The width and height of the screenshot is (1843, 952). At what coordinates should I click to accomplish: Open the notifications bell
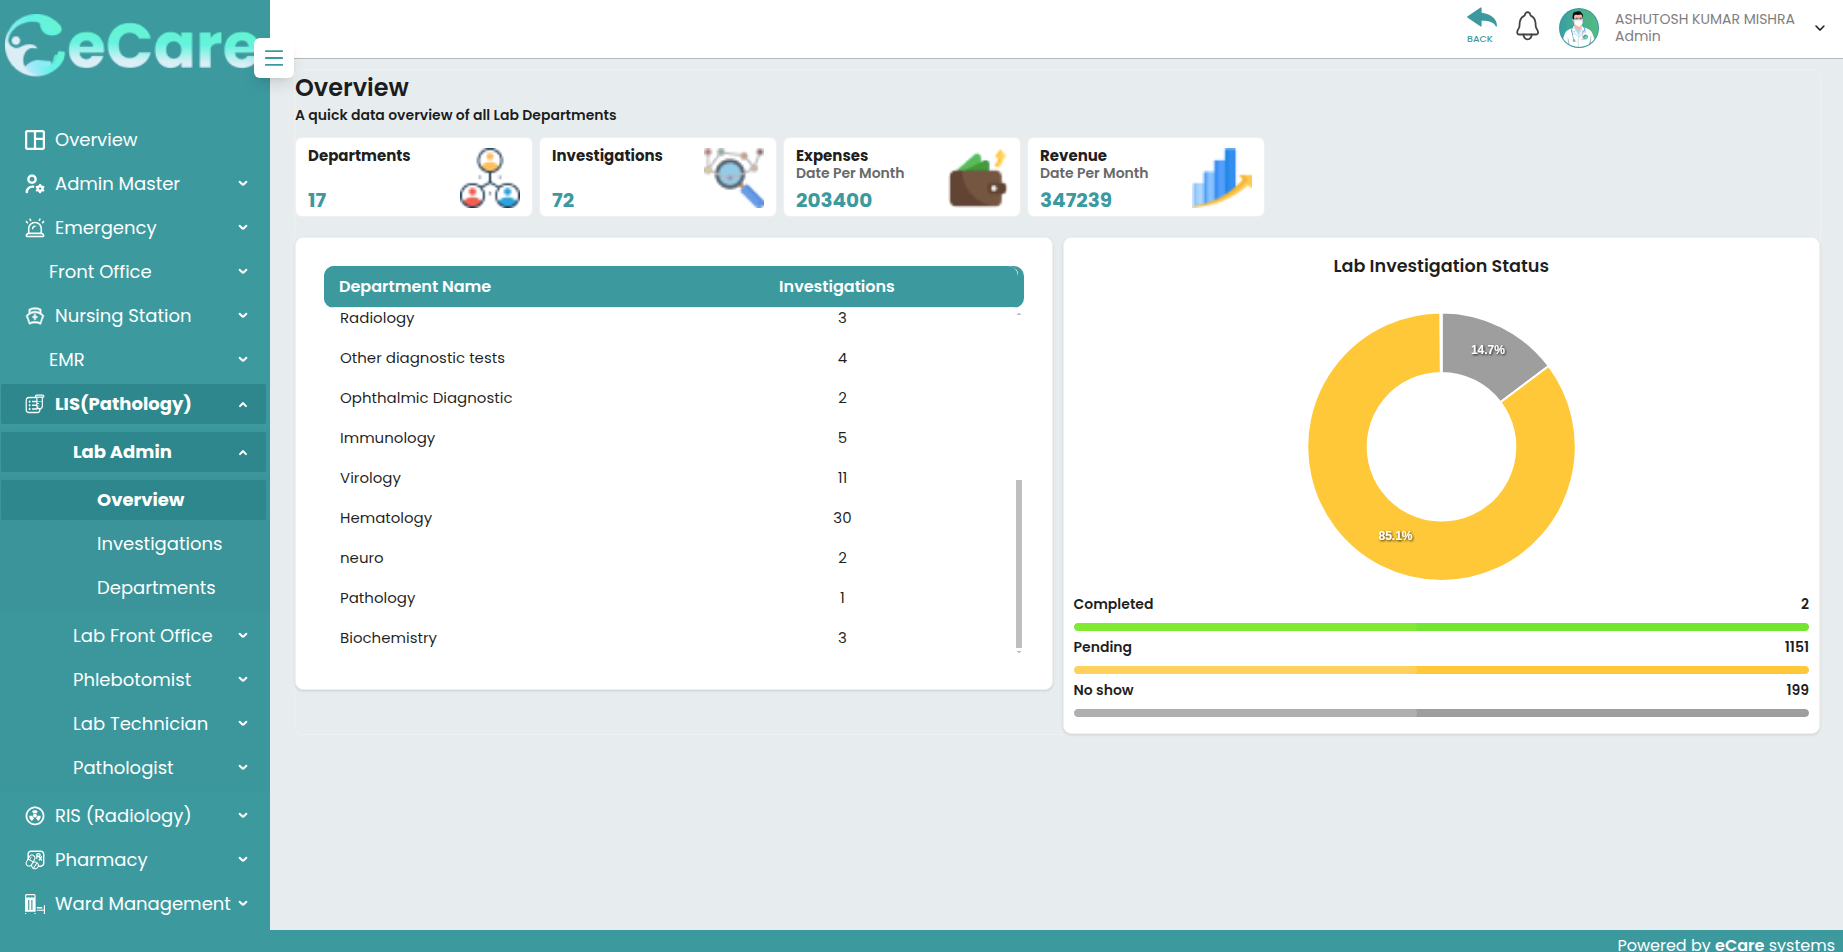coord(1527,26)
